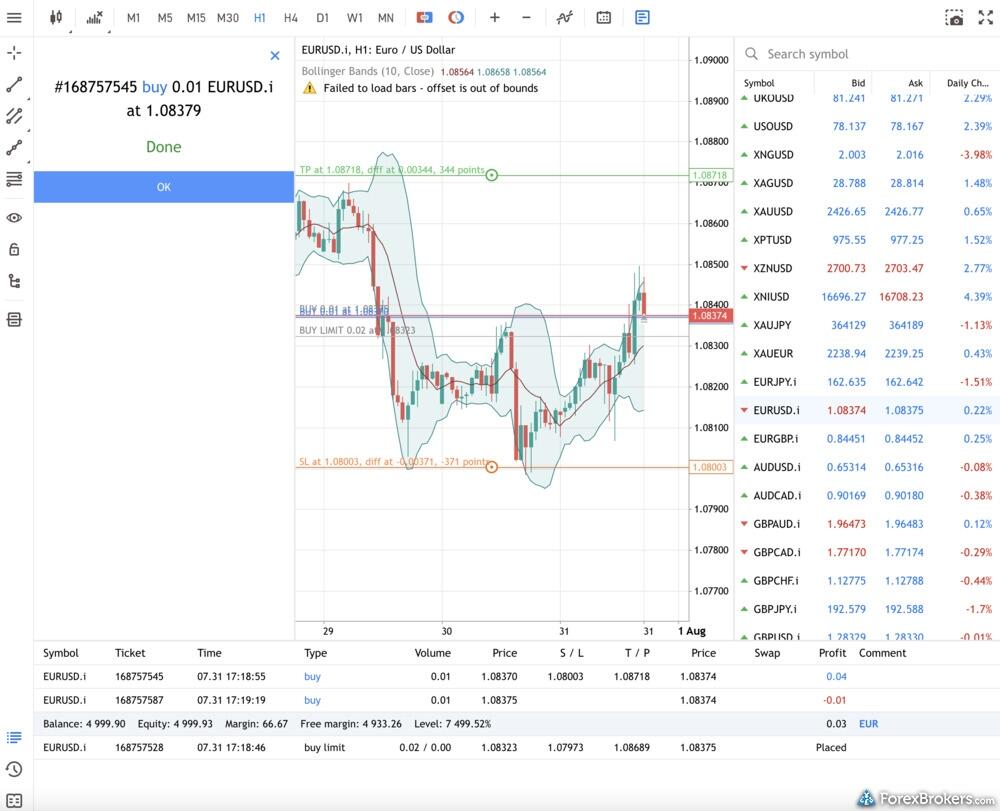1000x811 pixels.
Task: Expand the trend line tools flyout
Action: click(x=14, y=85)
